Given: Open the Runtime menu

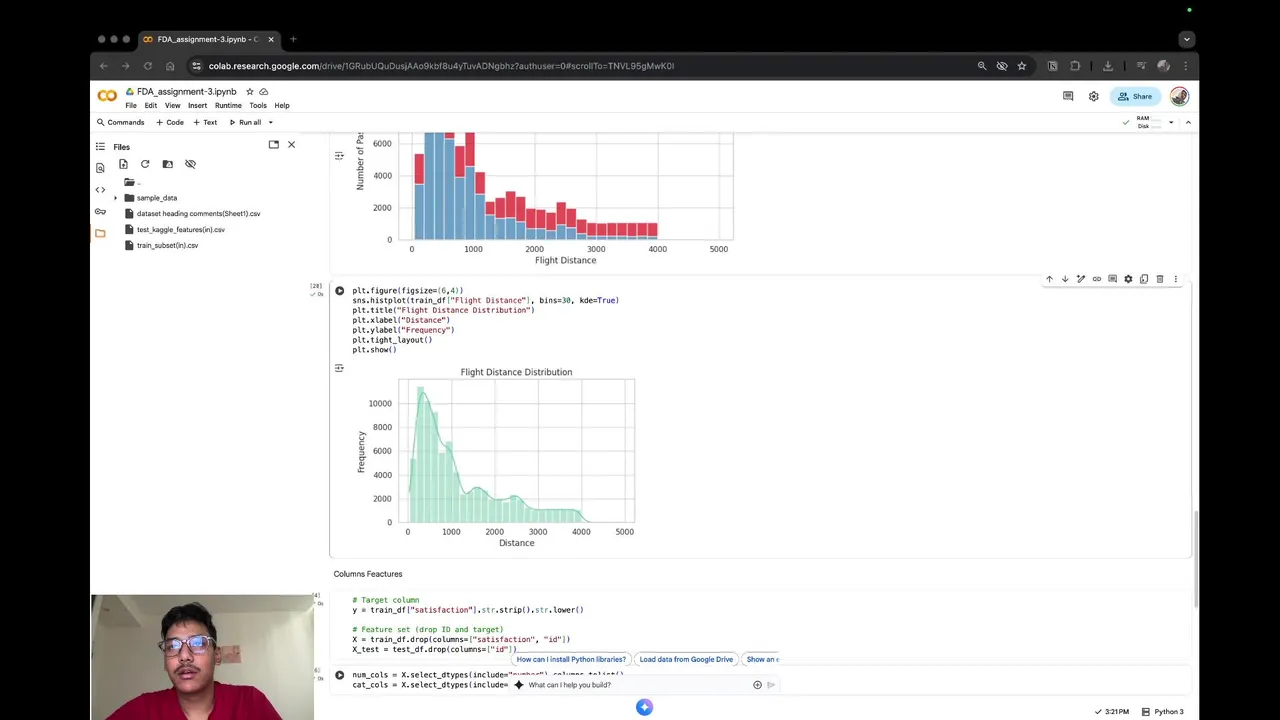Looking at the screenshot, I should coord(228,105).
